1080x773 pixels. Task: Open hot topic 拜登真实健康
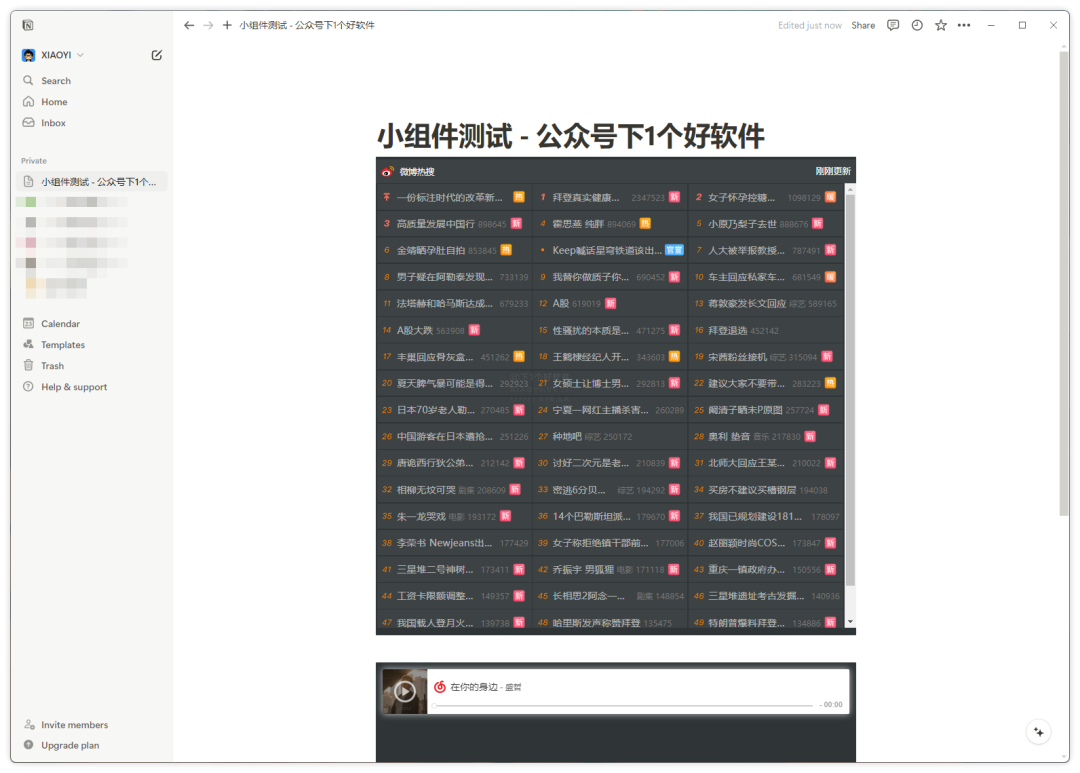(x=585, y=198)
